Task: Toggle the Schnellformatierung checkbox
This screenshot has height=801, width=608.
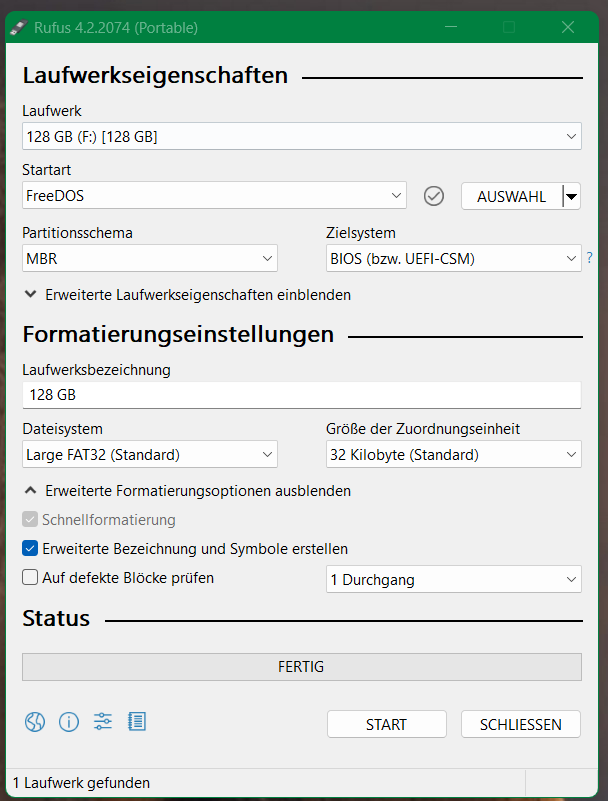Action: click(x=30, y=520)
